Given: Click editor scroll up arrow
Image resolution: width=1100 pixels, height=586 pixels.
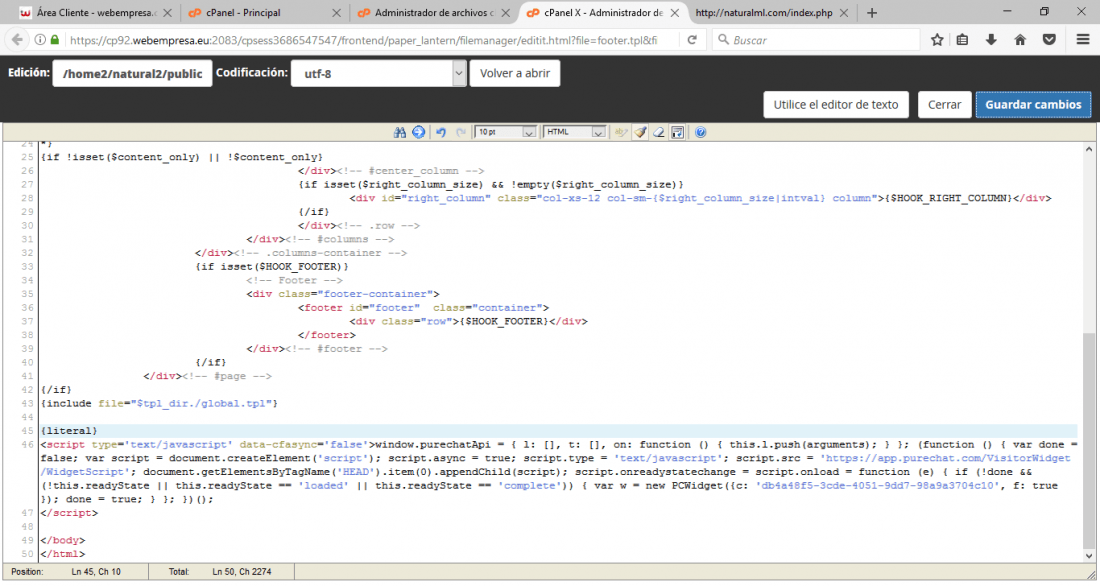Looking at the screenshot, I should pyautogui.click(x=1088, y=149).
